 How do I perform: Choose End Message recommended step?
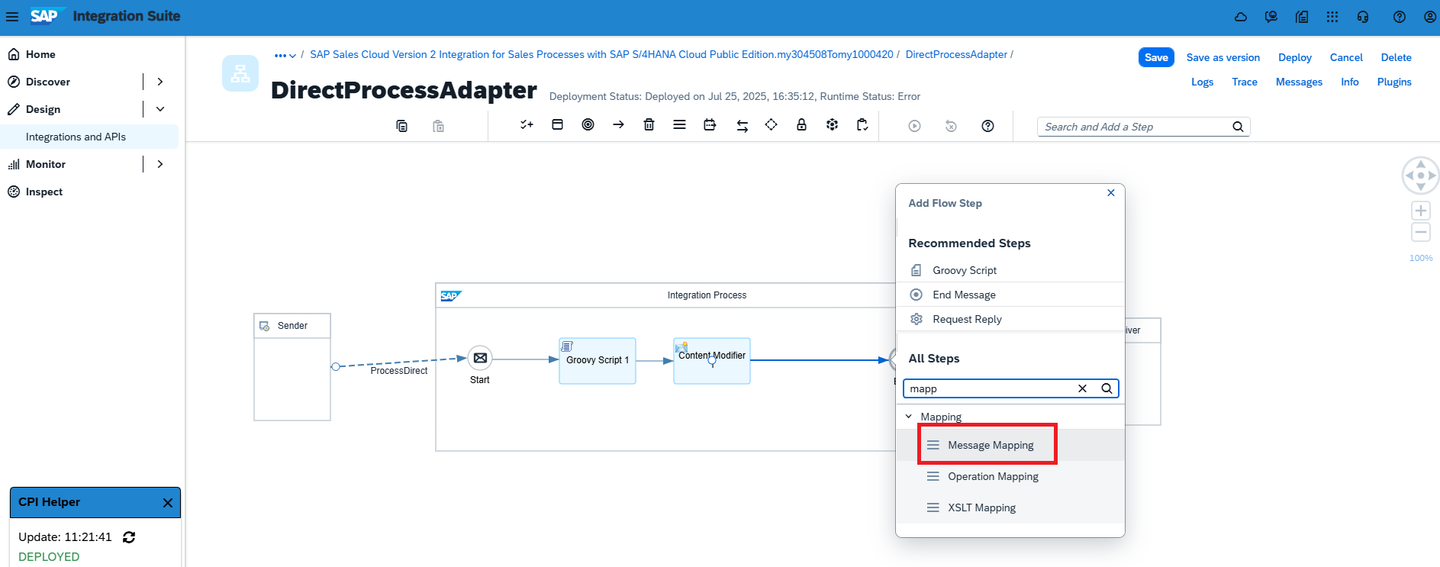[x=1010, y=295]
